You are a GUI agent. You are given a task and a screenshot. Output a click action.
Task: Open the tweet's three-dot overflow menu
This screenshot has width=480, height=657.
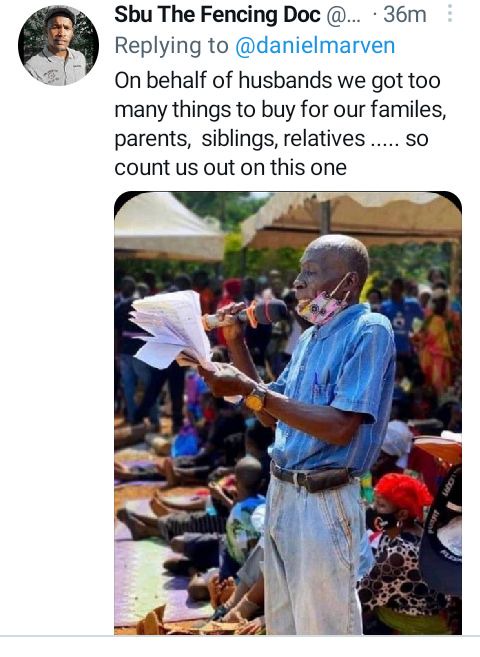[x=449, y=14]
